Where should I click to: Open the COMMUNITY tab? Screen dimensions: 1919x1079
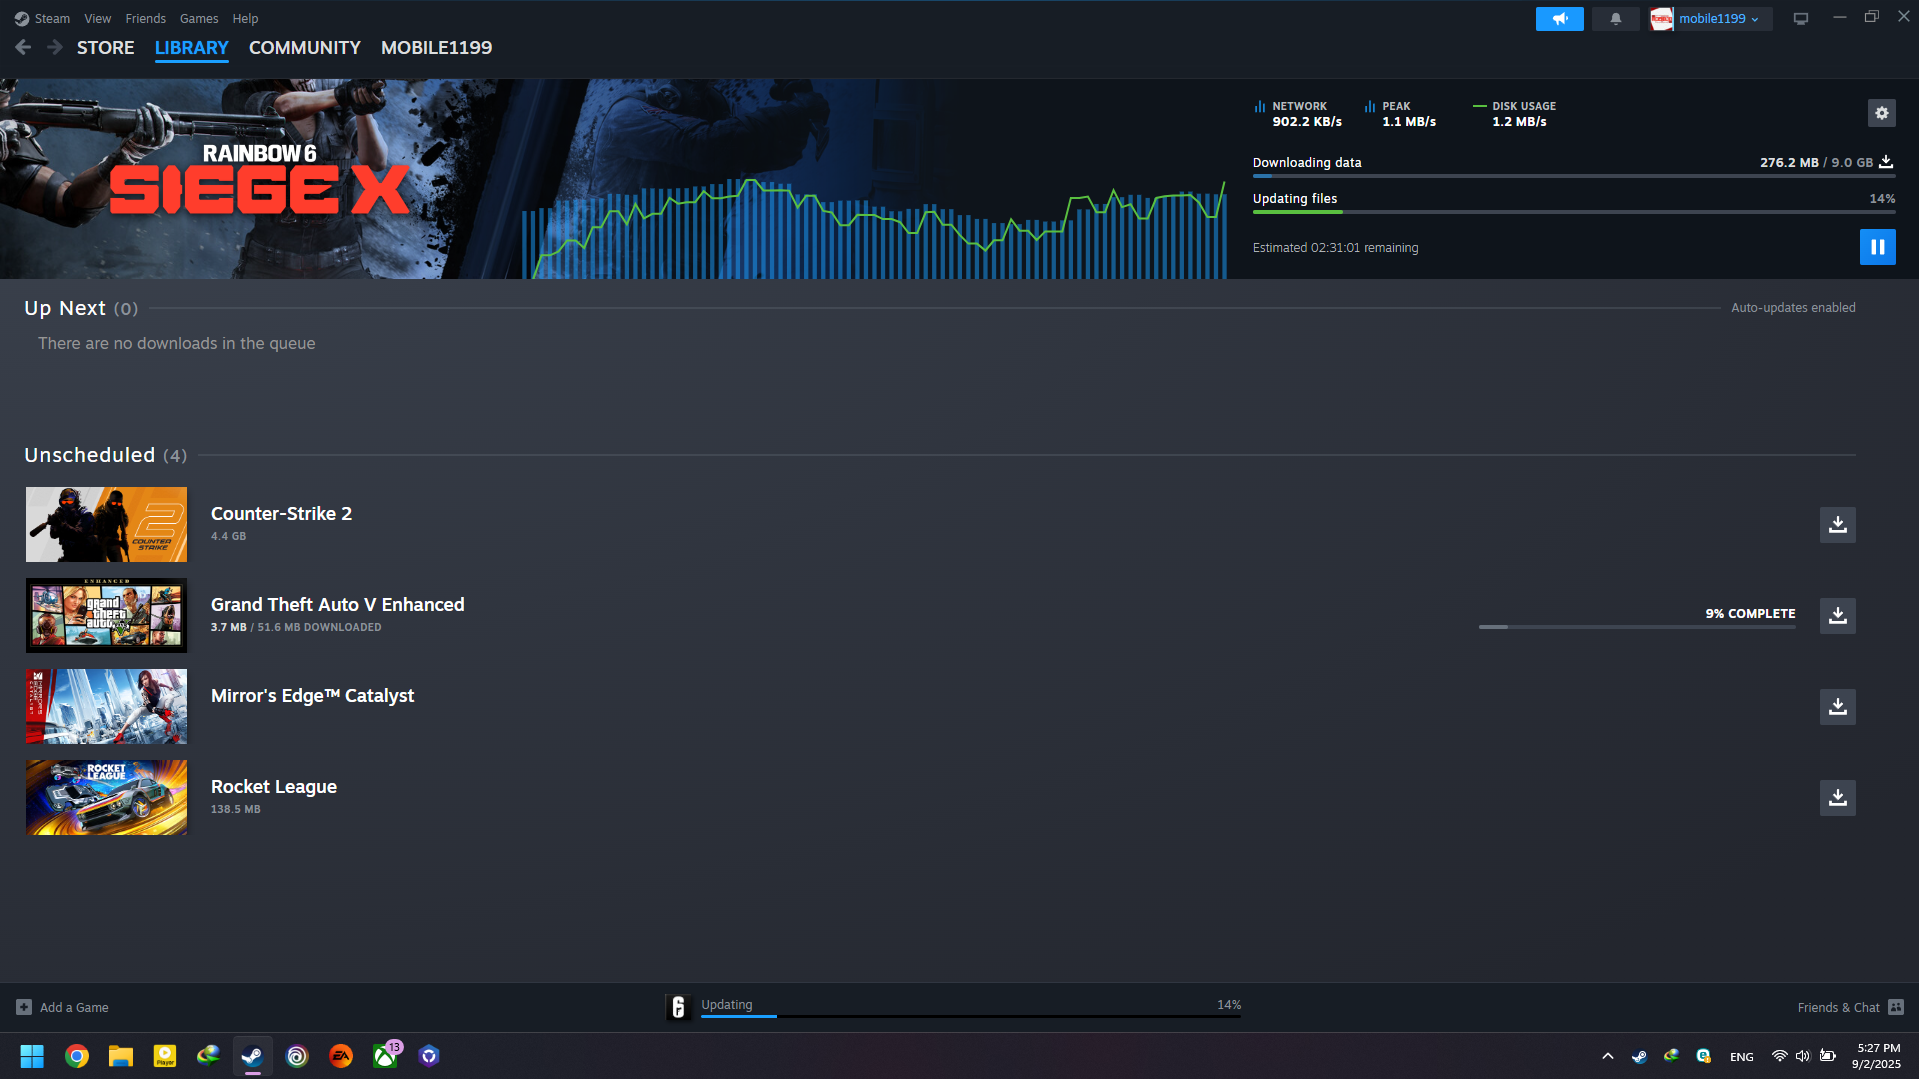tap(304, 48)
